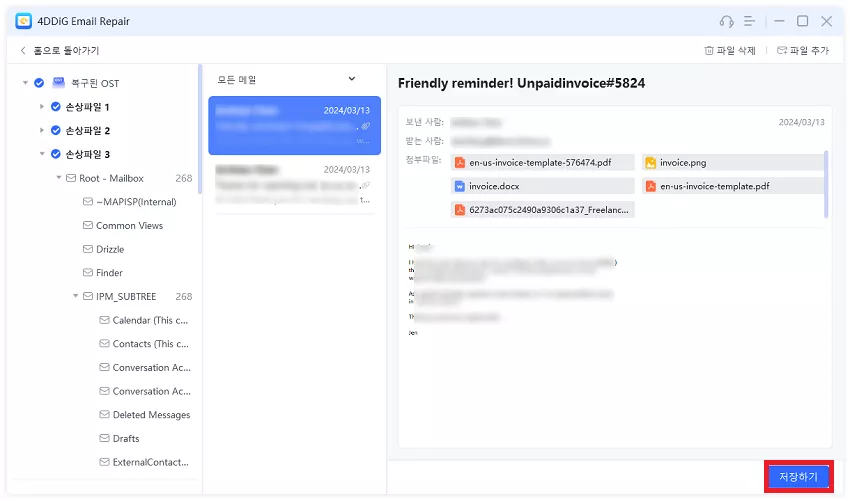Click the 4DDiG Email Repair app logo

23,21
